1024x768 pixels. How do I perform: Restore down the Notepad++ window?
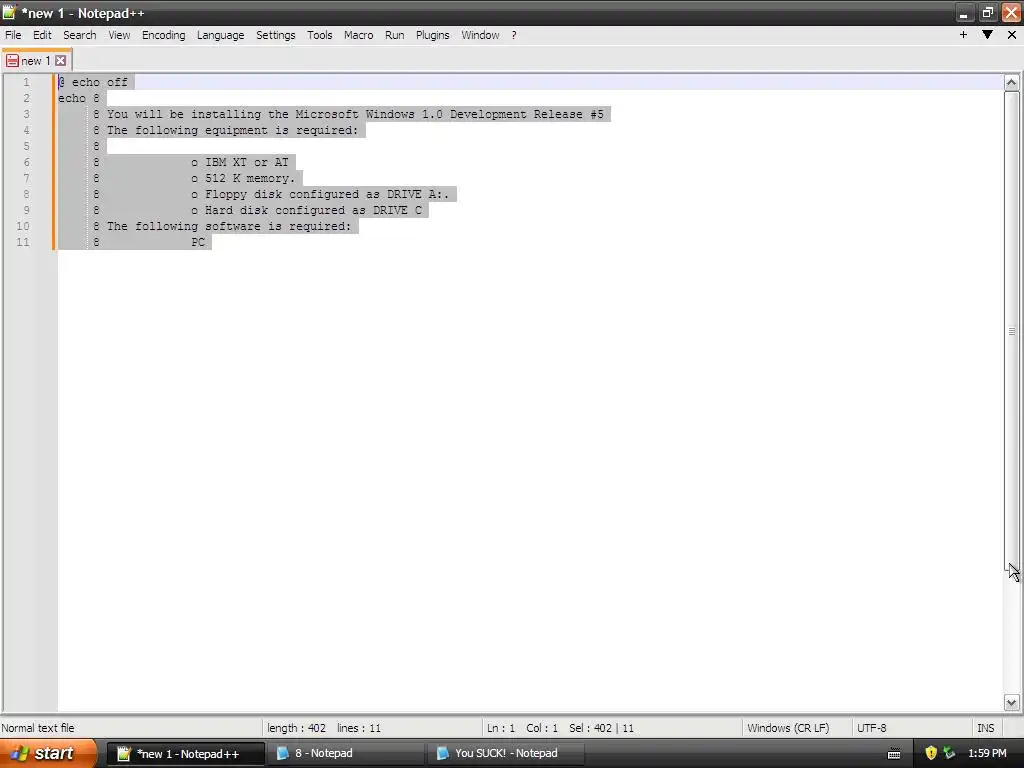tap(987, 12)
